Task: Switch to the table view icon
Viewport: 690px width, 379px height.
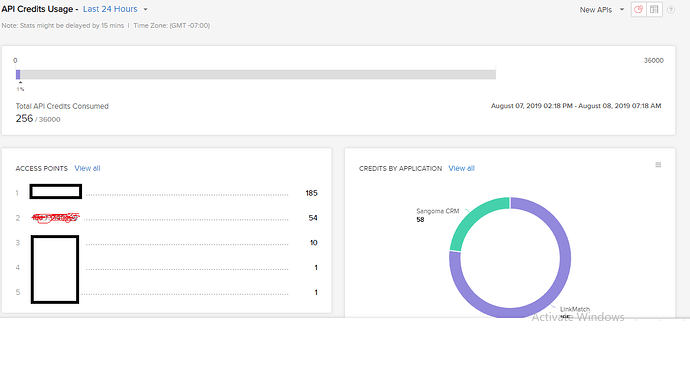Action: click(x=654, y=9)
